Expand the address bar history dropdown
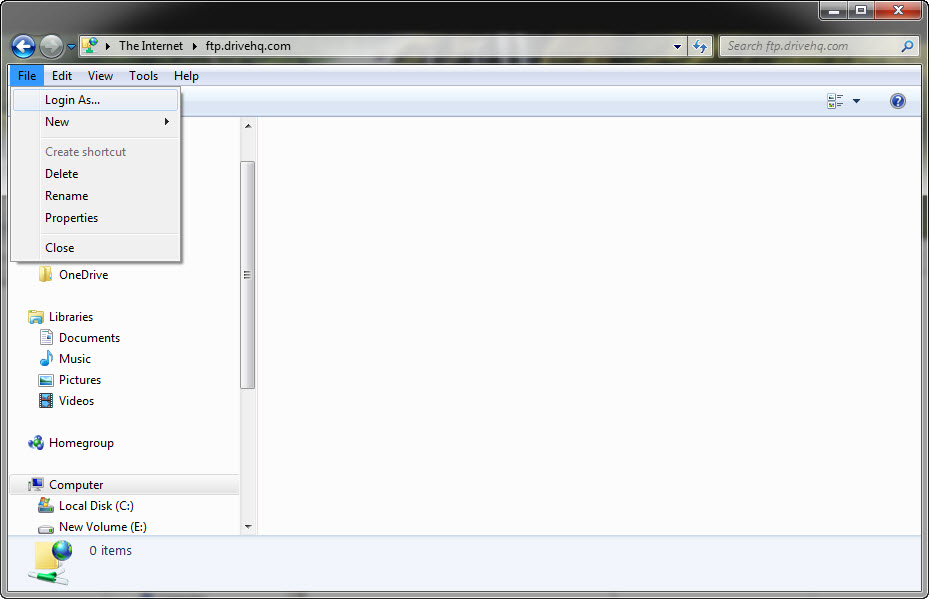Screen dimensions: 929x599 [677, 46]
